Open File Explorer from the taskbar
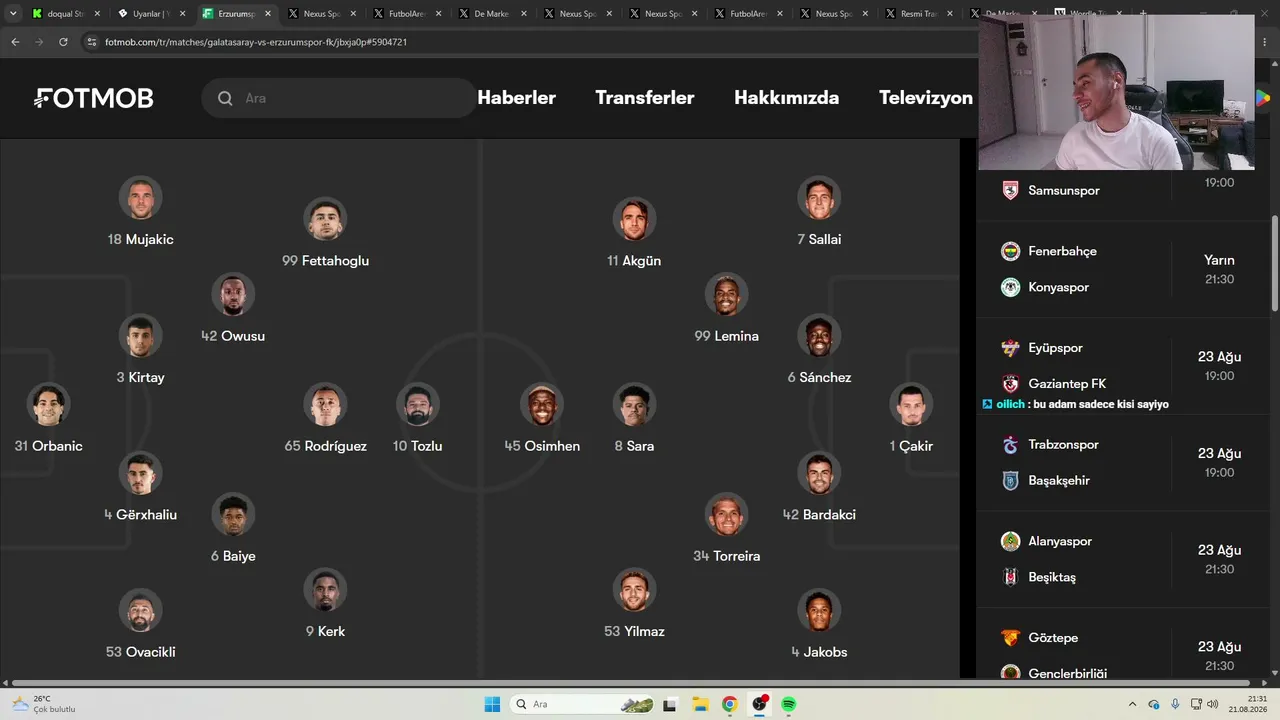 point(700,704)
